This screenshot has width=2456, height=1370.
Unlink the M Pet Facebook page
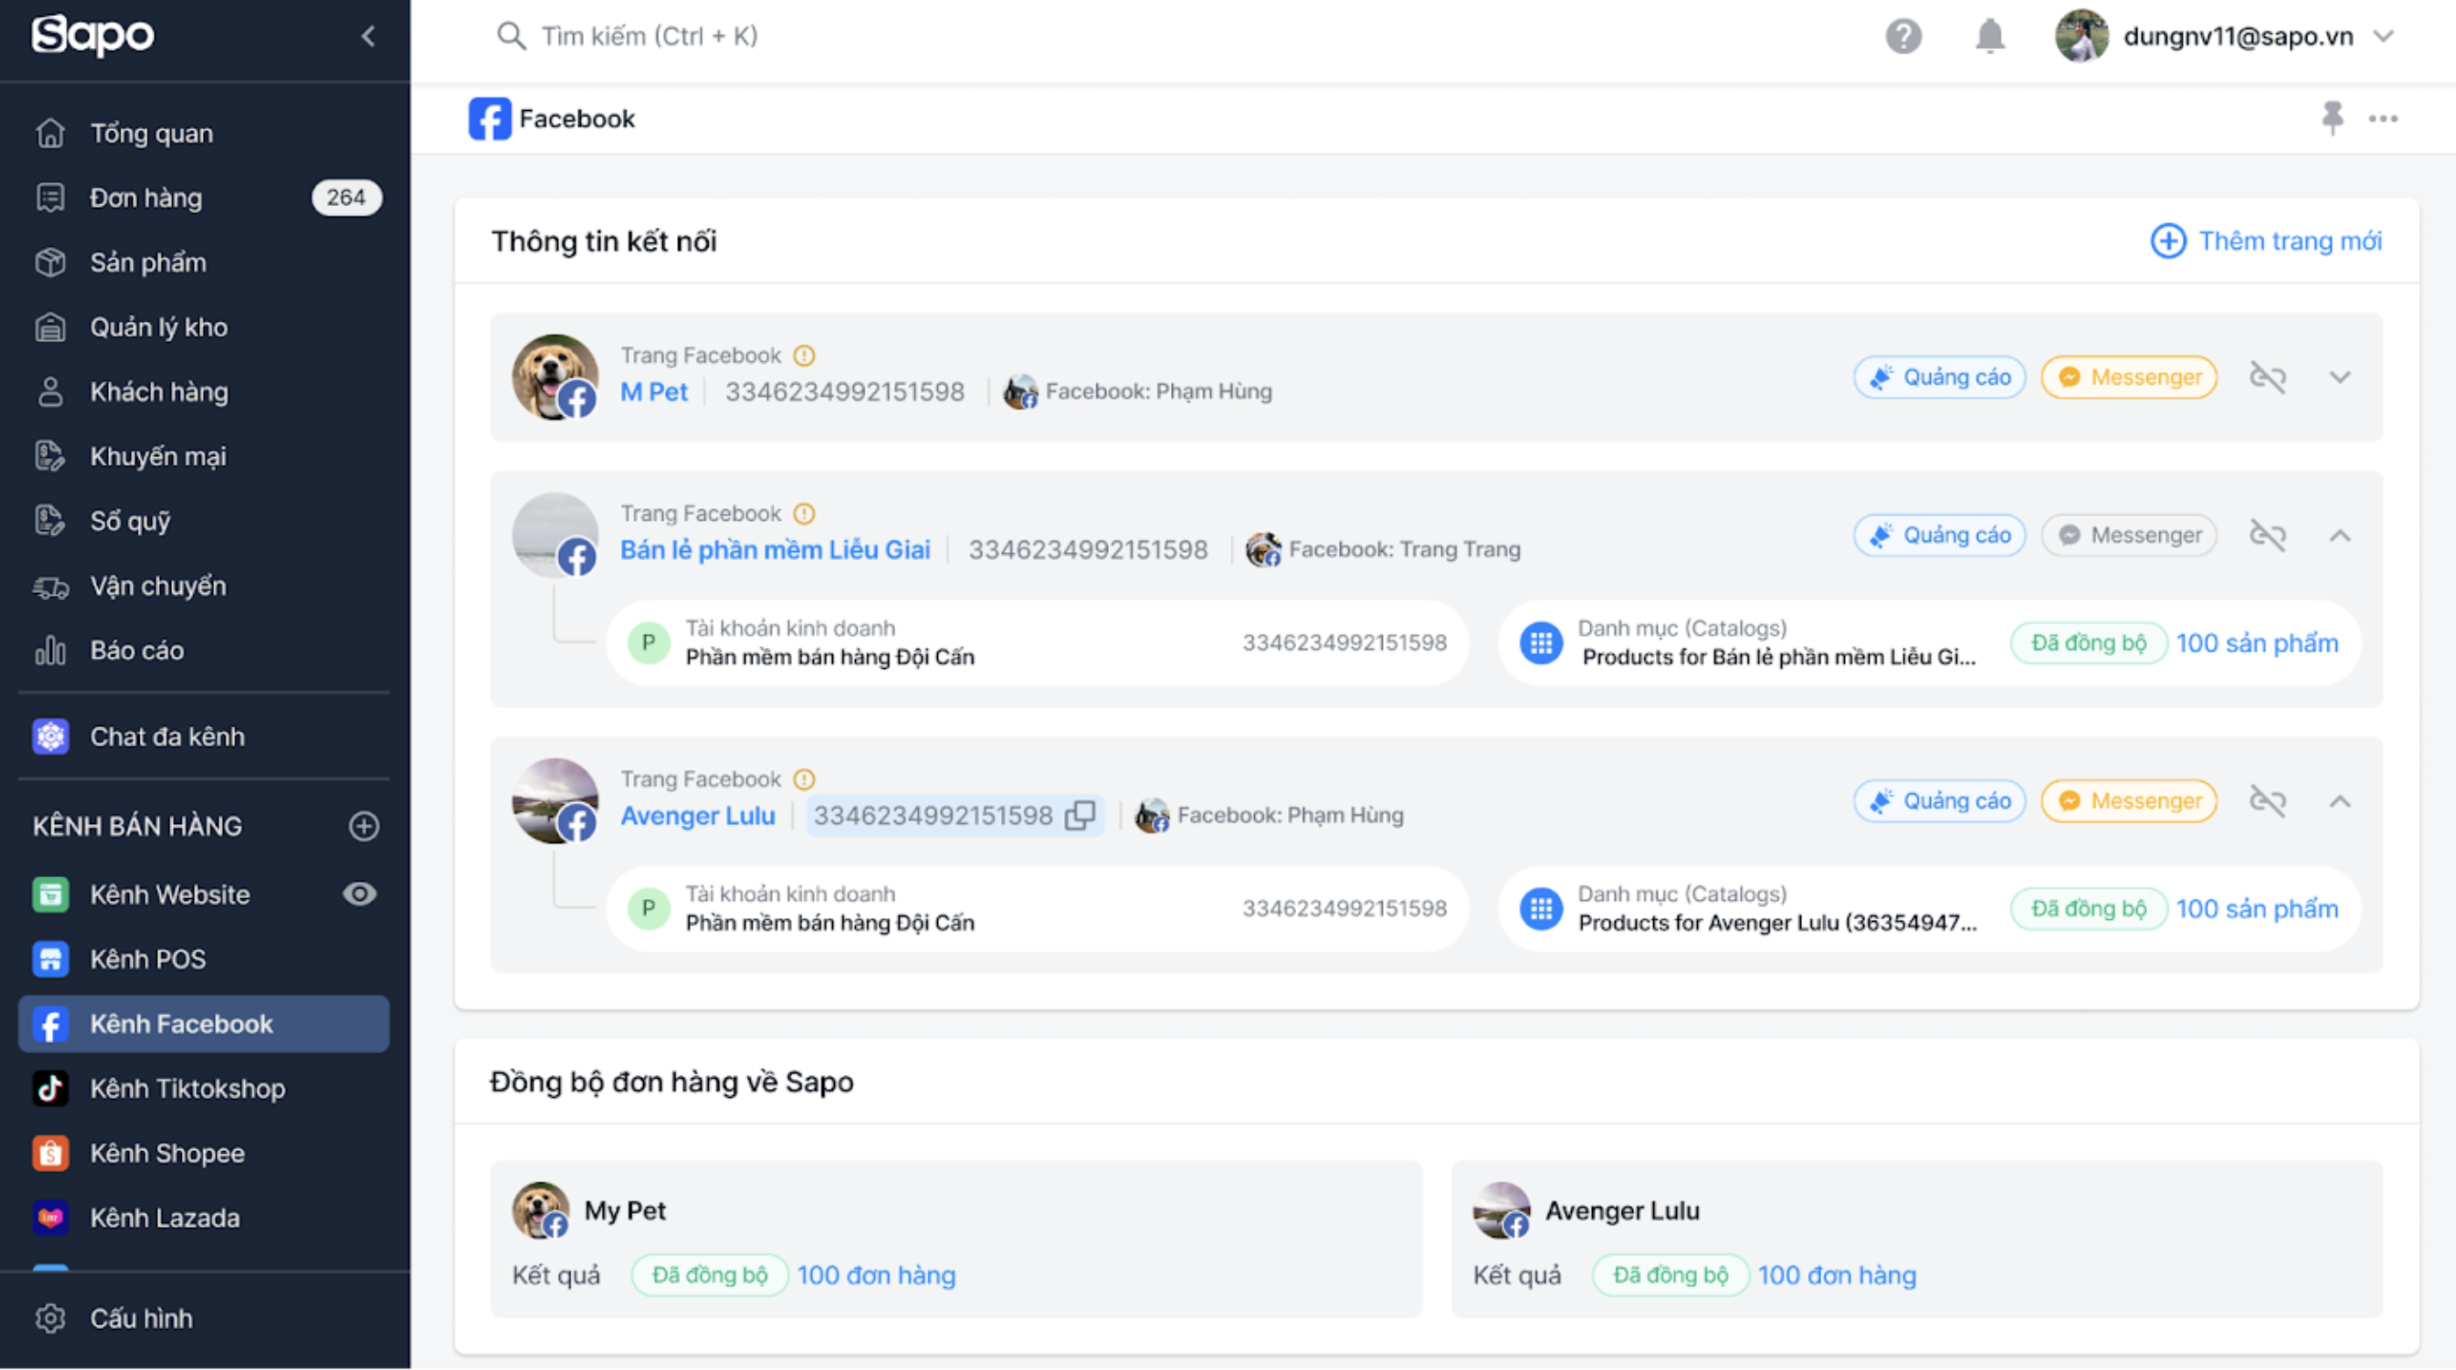click(2267, 377)
